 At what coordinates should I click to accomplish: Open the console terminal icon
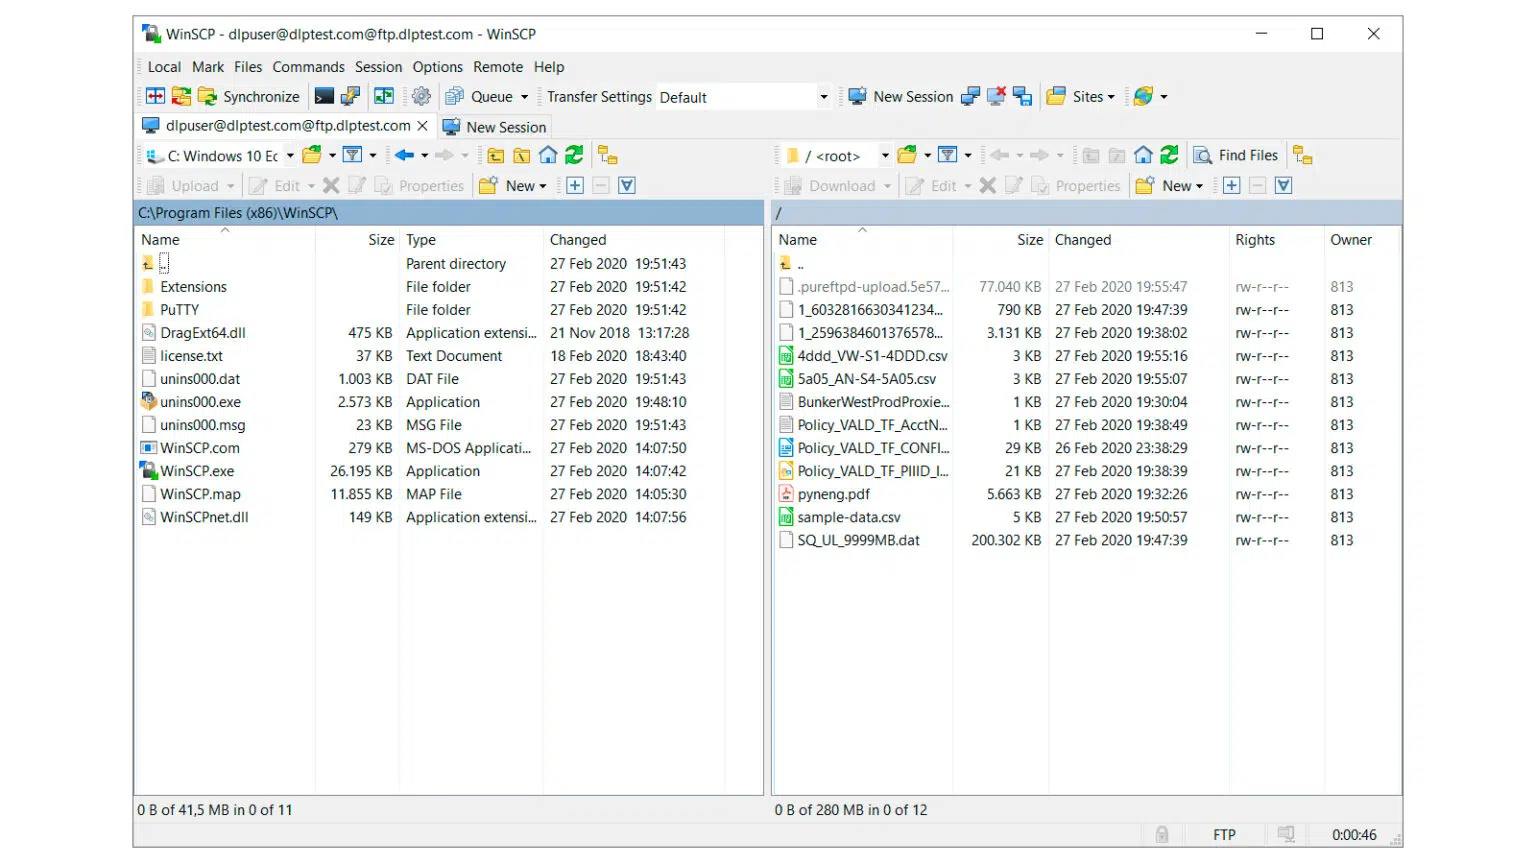tap(324, 97)
